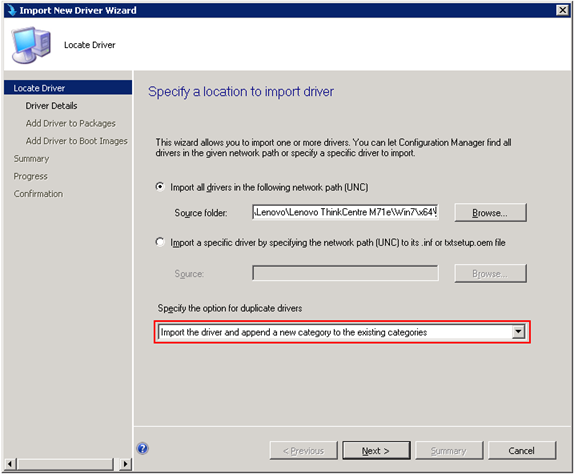Cancel the driver import wizard
The width and height of the screenshot is (574, 474).
coord(521,451)
